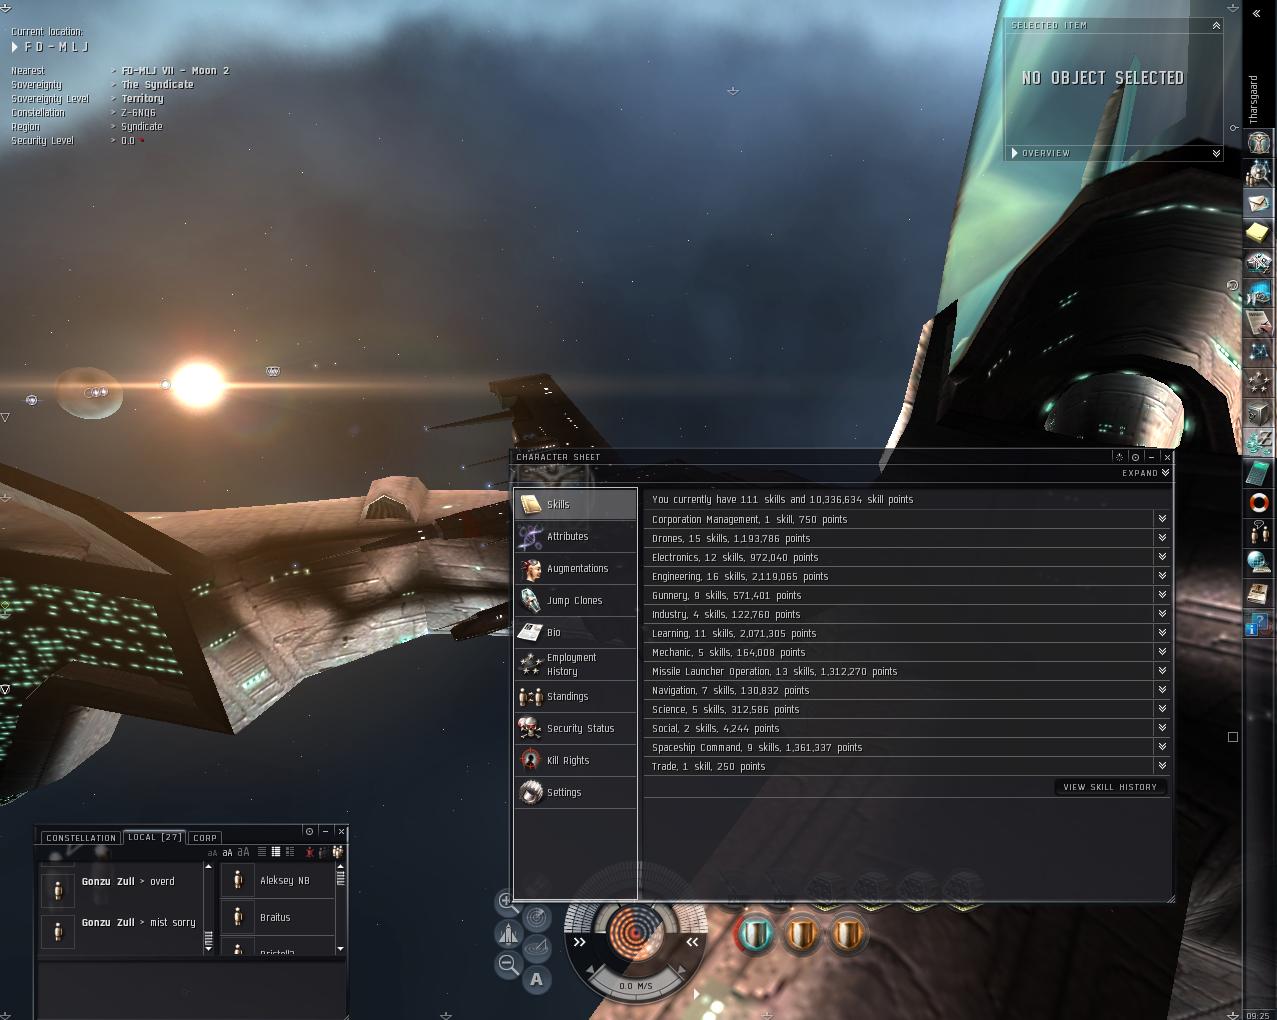Open the Augmentations section
1277x1020 pixels.
click(x=575, y=569)
